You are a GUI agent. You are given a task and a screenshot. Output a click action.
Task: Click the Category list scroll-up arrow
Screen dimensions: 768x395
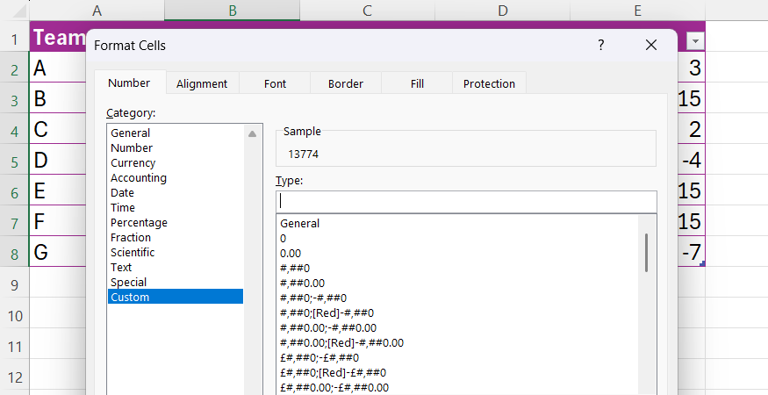[252, 134]
